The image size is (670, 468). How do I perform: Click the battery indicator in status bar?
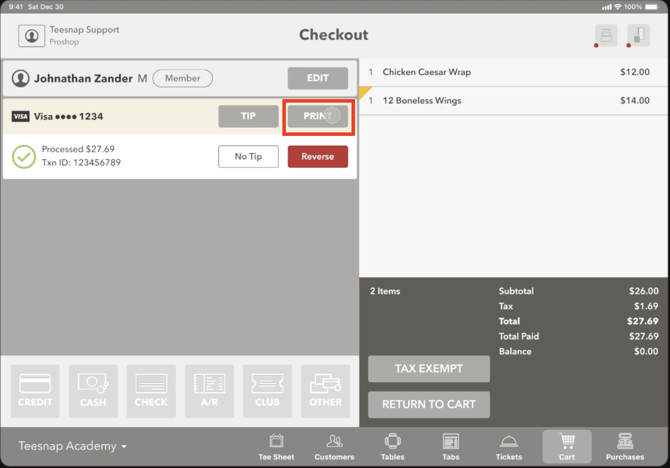coord(652,7)
